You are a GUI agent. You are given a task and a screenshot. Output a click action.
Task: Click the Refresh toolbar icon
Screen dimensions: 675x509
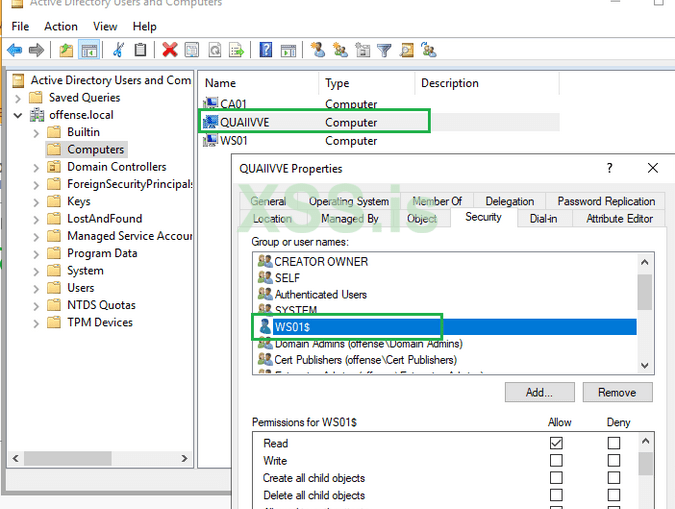214,50
